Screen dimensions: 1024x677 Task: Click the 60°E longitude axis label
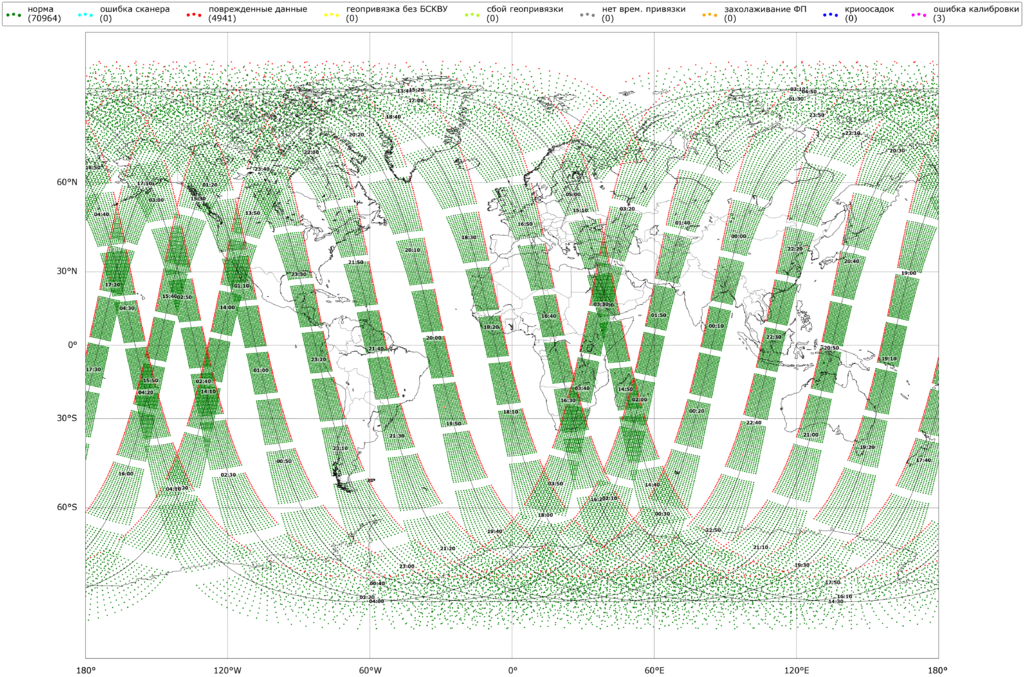tap(654, 670)
